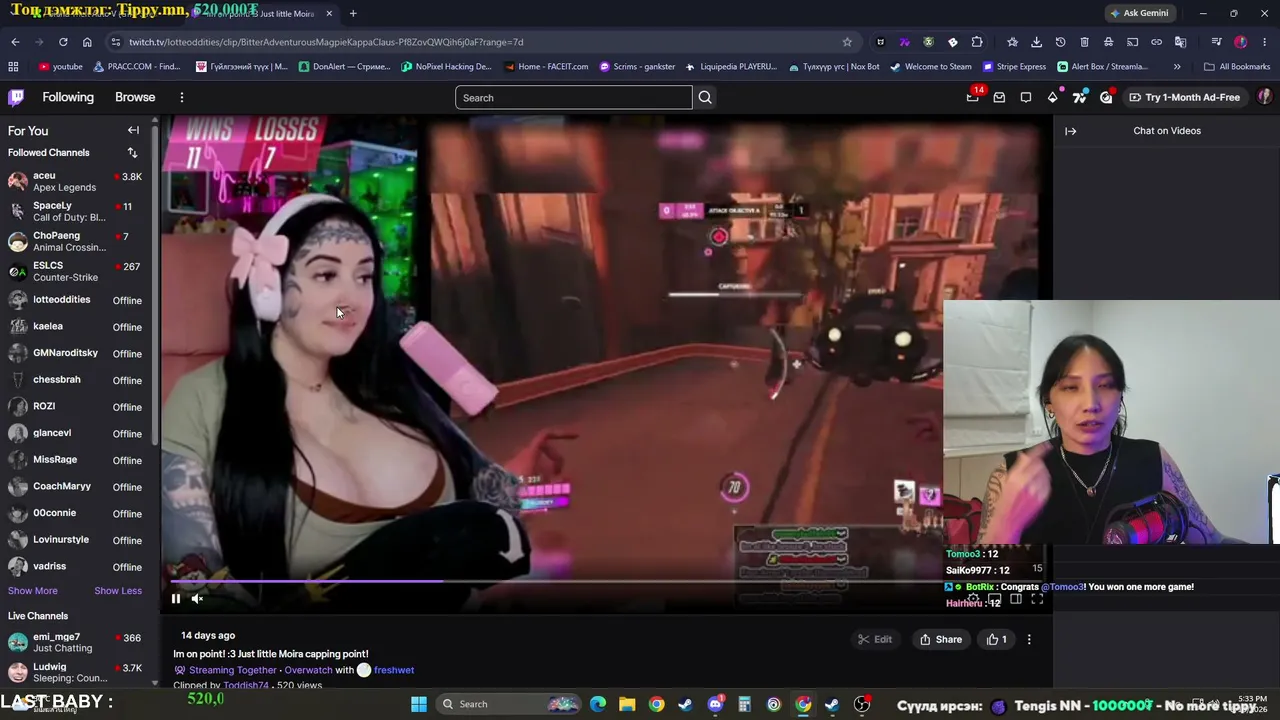Collapse the For You sidebar
The width and height of the screenshot is (1280, 720).
pyautogui.click(x=133, y=130)
